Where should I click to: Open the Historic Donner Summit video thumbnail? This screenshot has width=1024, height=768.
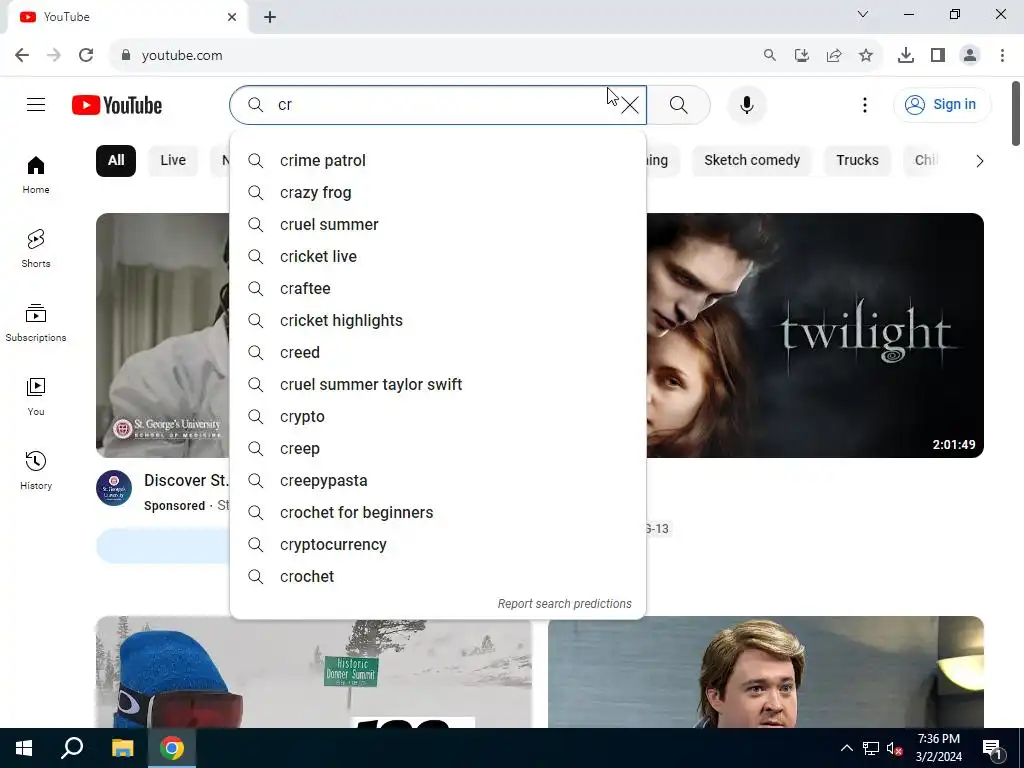coord(313,672)
